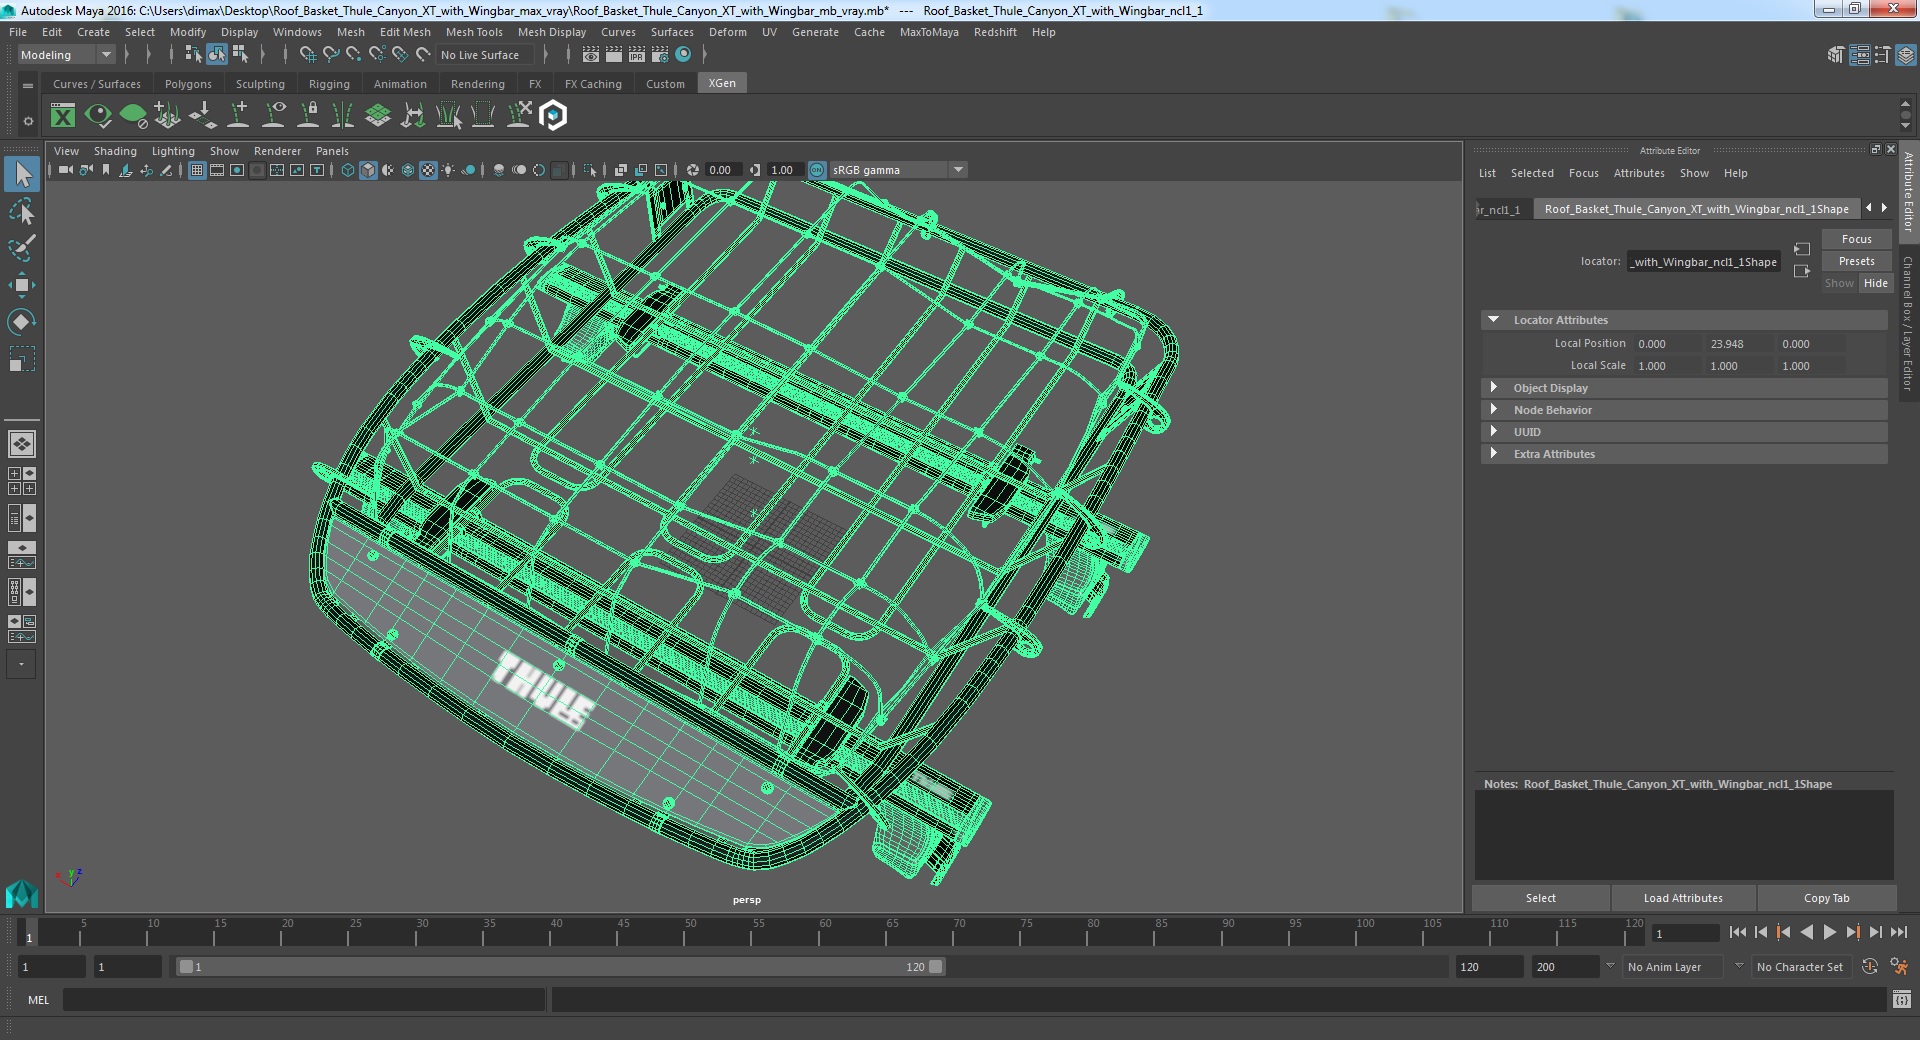The height and width of the screenshot is (1040, 1920).
Task: Switch to the Rigging shelf tab
Action: point(329,84)
